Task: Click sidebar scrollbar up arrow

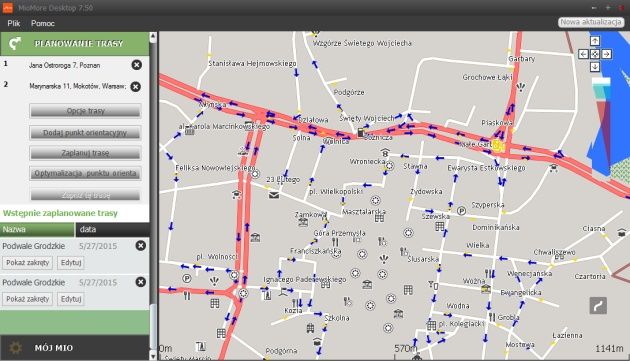Action: (153, 37)
